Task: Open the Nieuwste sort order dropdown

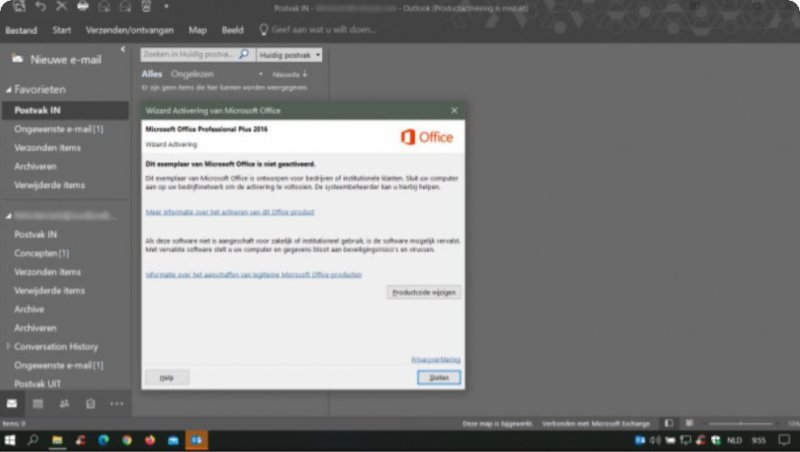Action: pos(289,74)
